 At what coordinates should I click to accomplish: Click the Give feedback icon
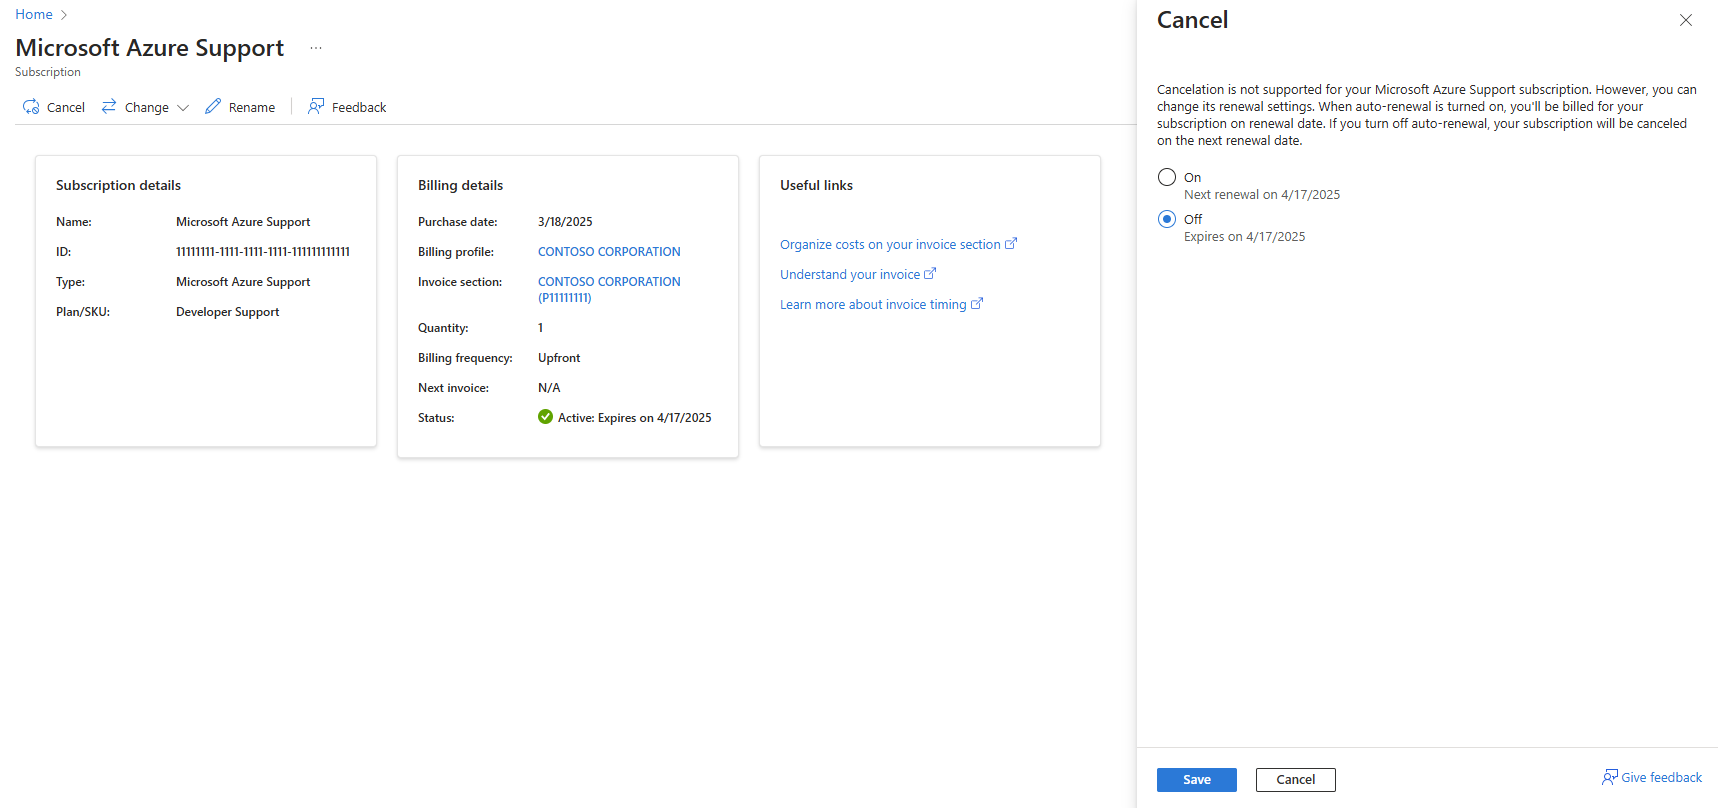[x=1609, y=777]
